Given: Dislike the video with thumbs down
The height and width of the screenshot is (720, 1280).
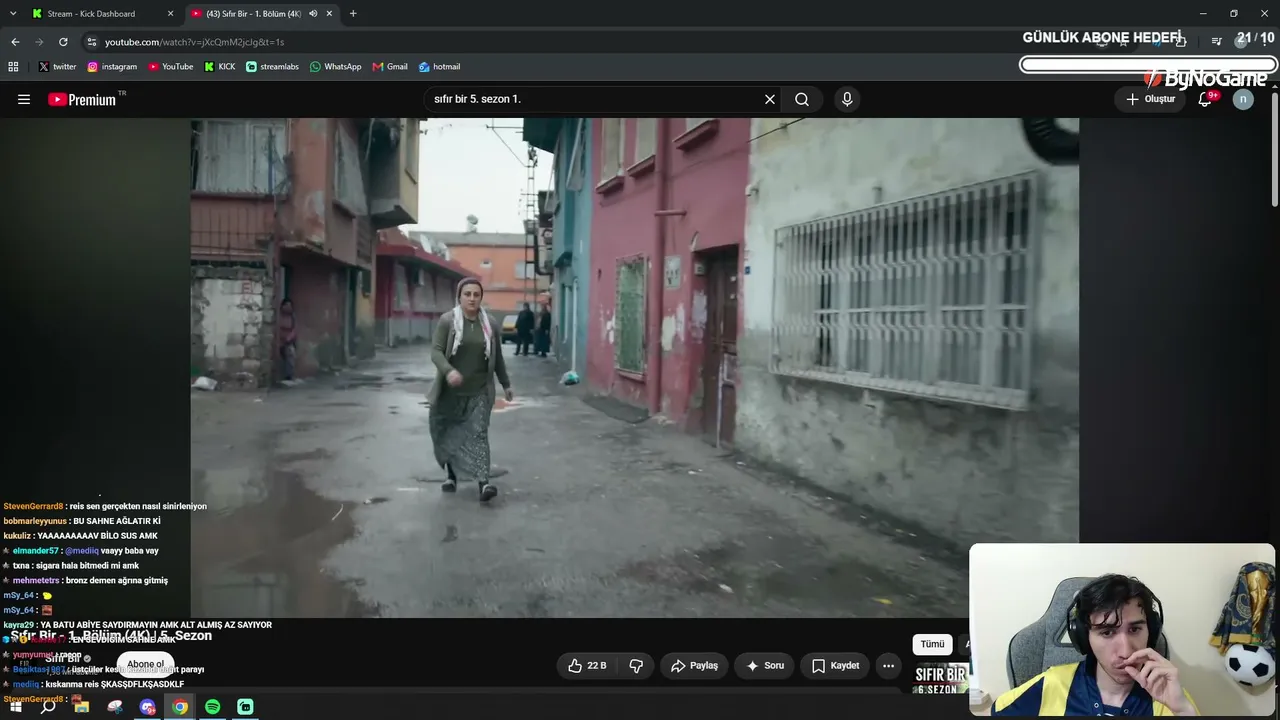Looking at the screenshot, I should point(636,665).
